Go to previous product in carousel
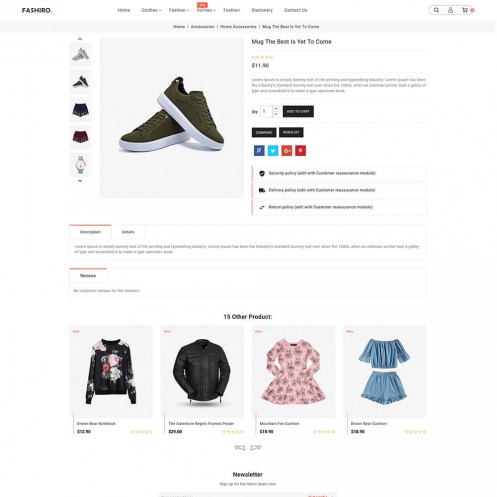The height and width of the screenshot is (497, 497). pos(240,447)
